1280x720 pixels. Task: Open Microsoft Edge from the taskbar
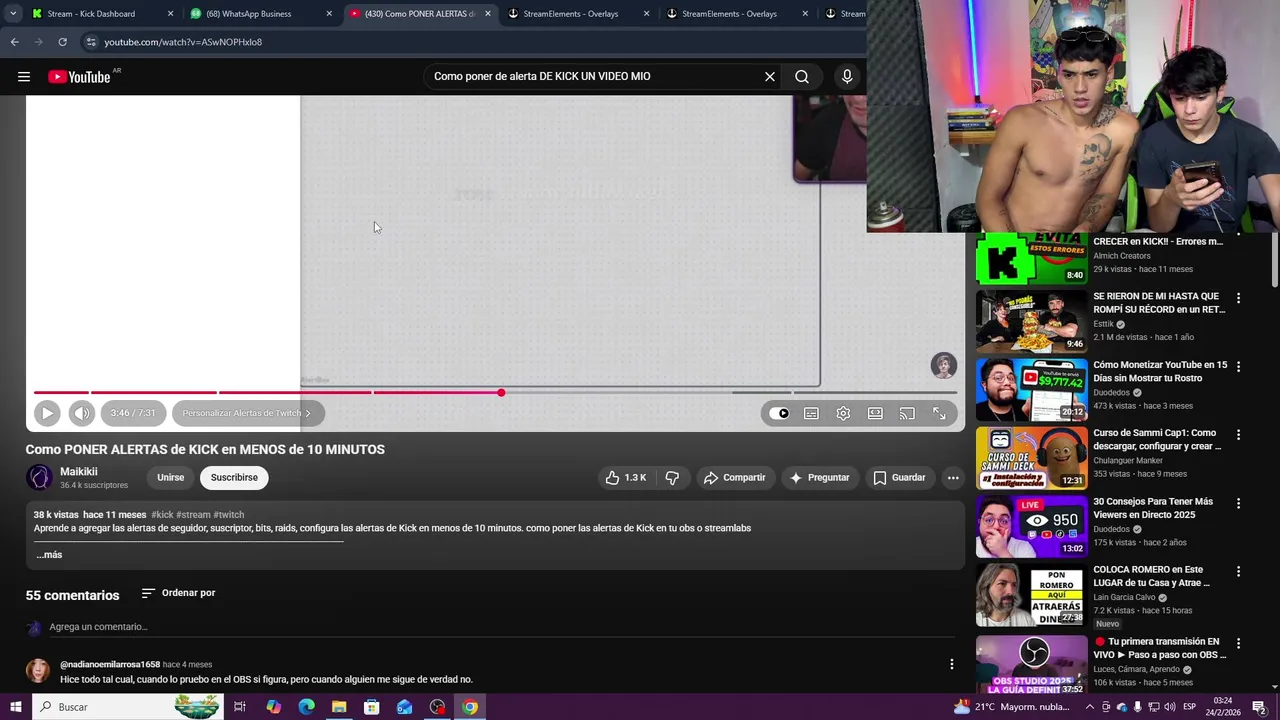coord(306,707)
